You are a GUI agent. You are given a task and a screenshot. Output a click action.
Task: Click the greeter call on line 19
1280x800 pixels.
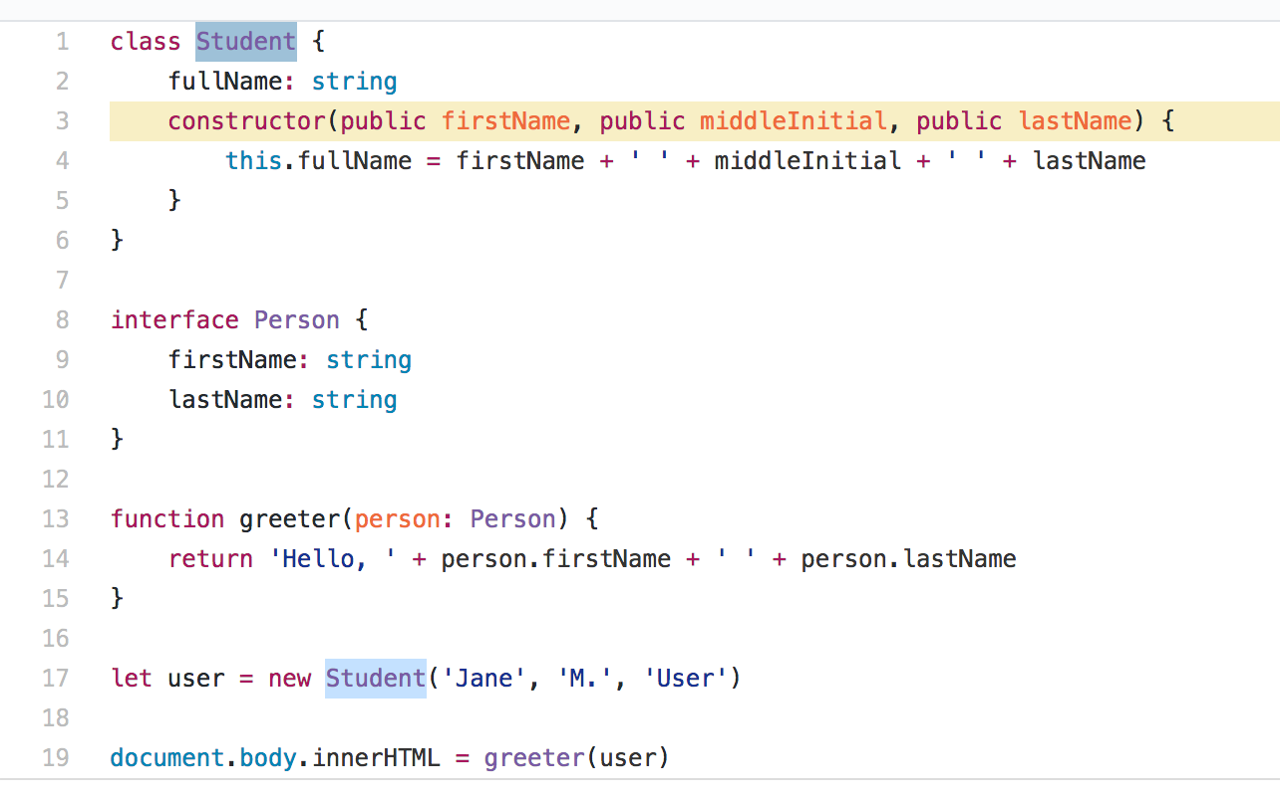535,758
